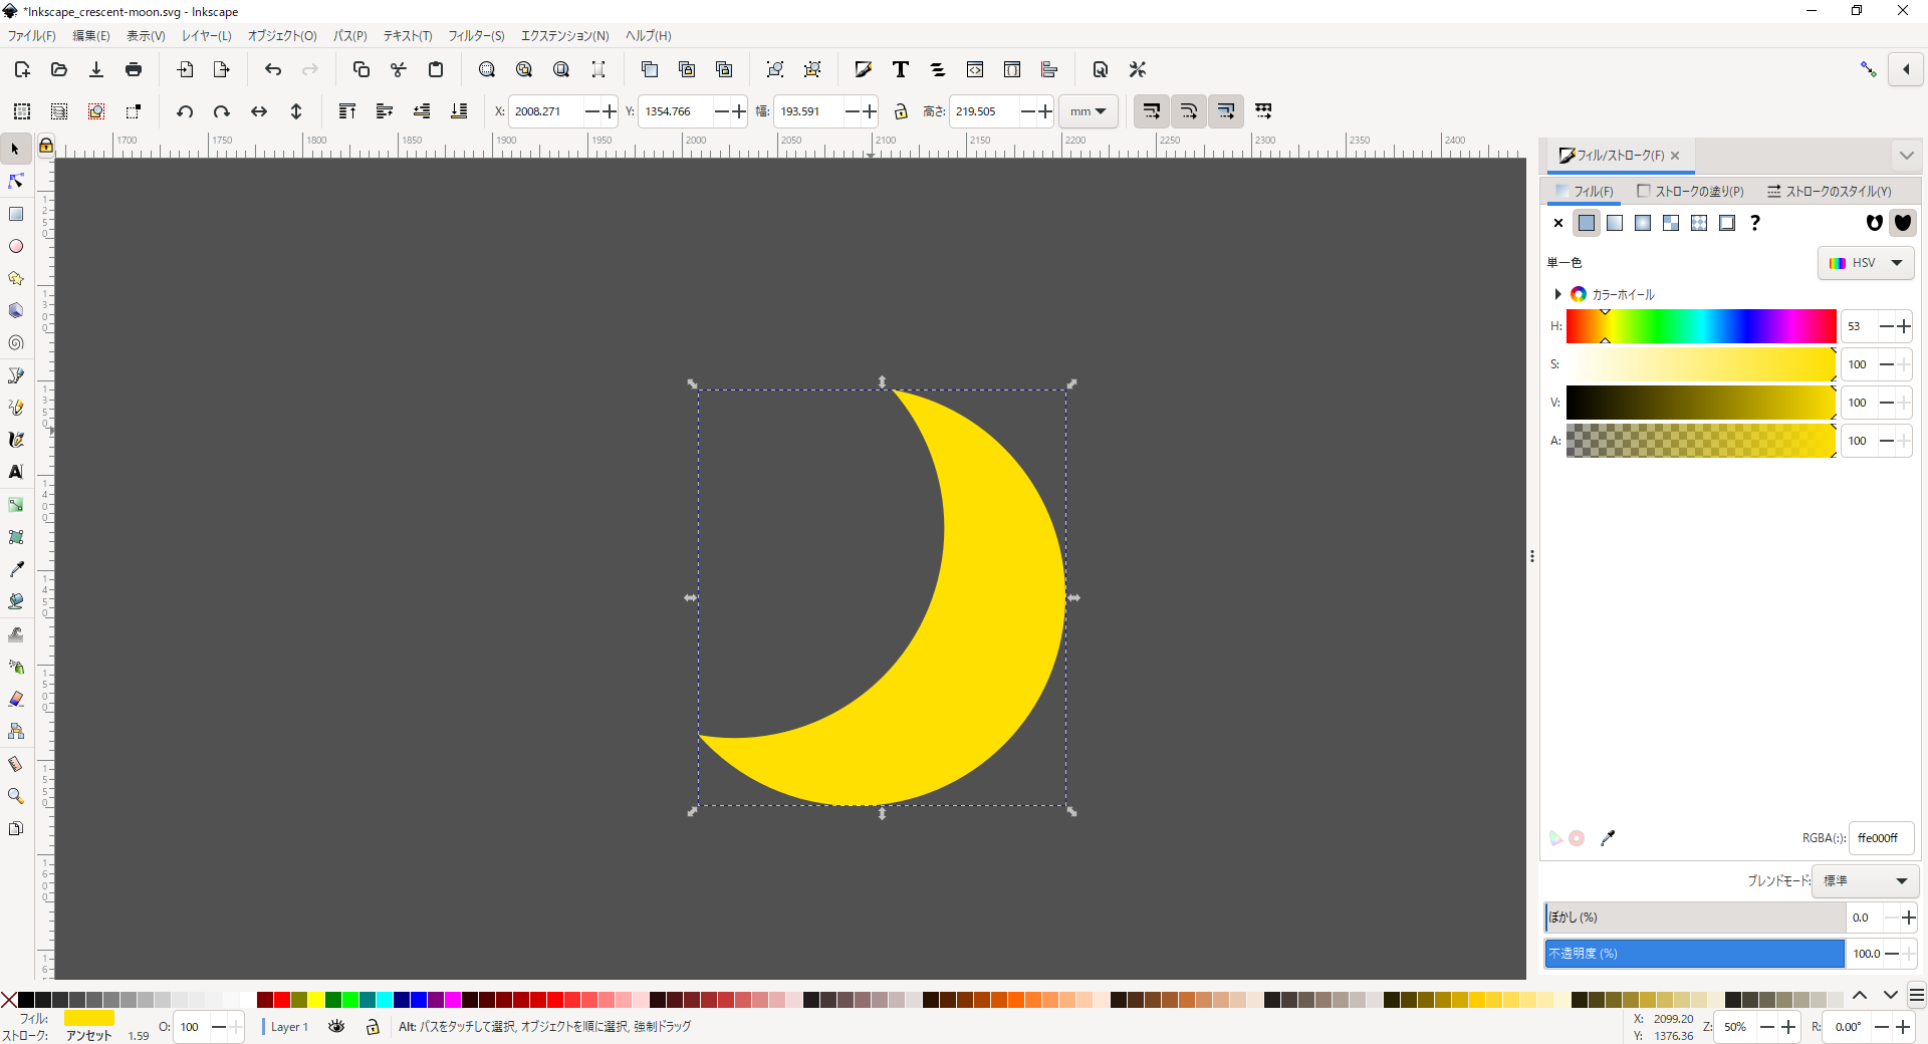Click the Hue slider bar

point(1700,326)
